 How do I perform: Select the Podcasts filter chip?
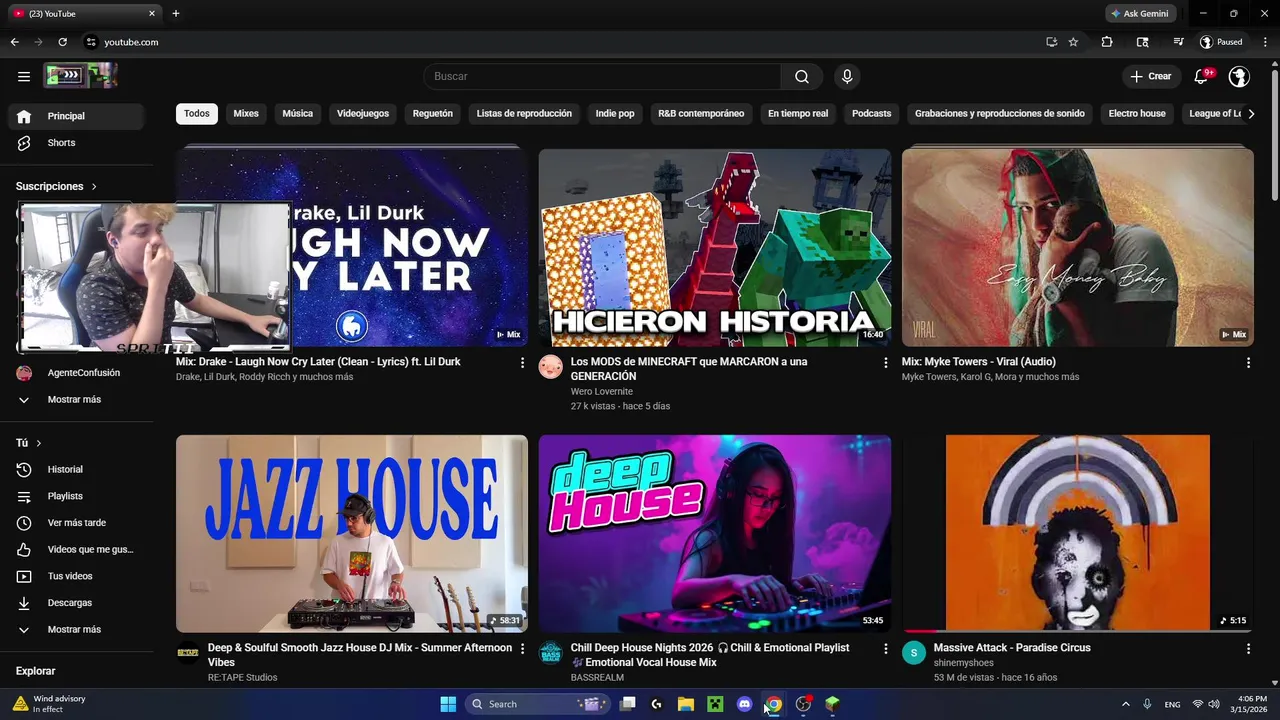point(872,114)
